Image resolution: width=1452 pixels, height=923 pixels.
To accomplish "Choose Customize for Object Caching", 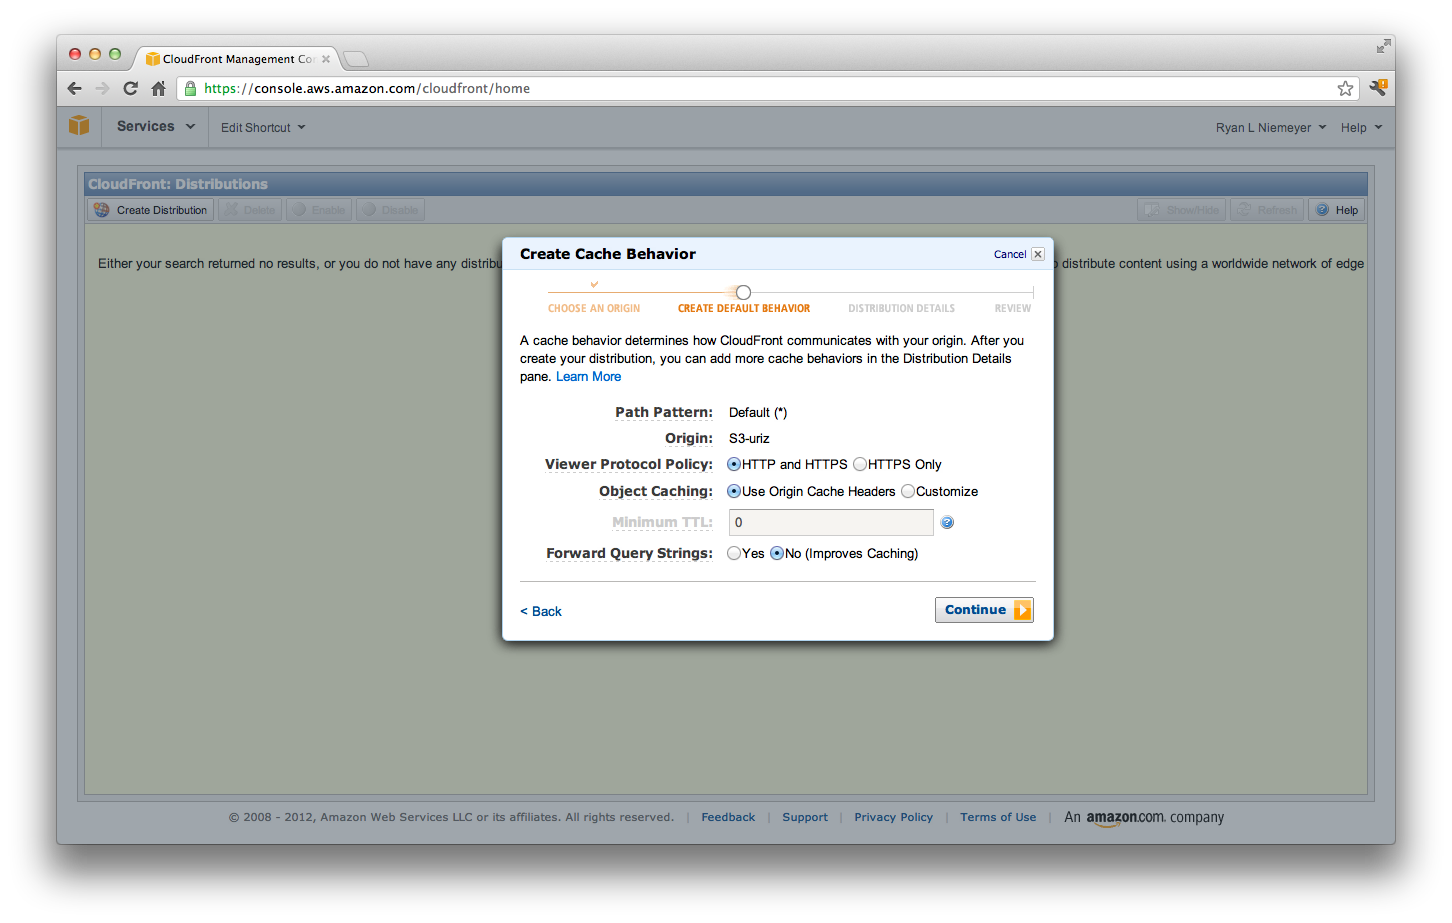I will pyautogui.click(x=907, y=491).
